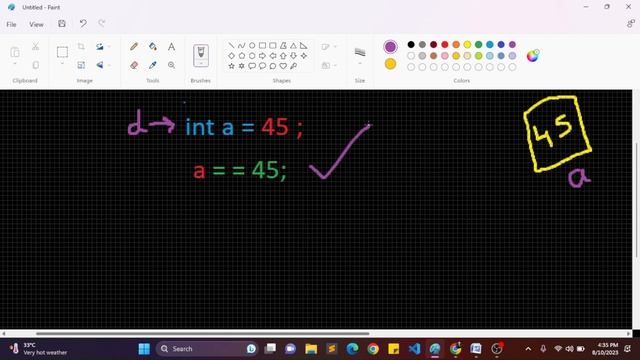
Task: Pick the black color swatch
Action: (411, 44)
